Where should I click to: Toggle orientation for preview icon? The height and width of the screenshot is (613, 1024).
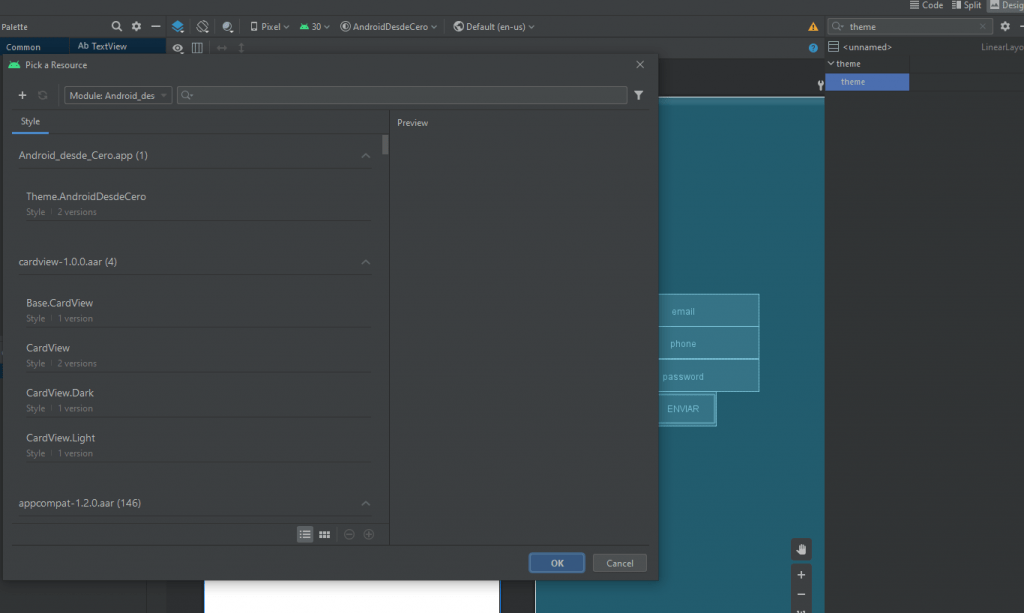[202, 26]
